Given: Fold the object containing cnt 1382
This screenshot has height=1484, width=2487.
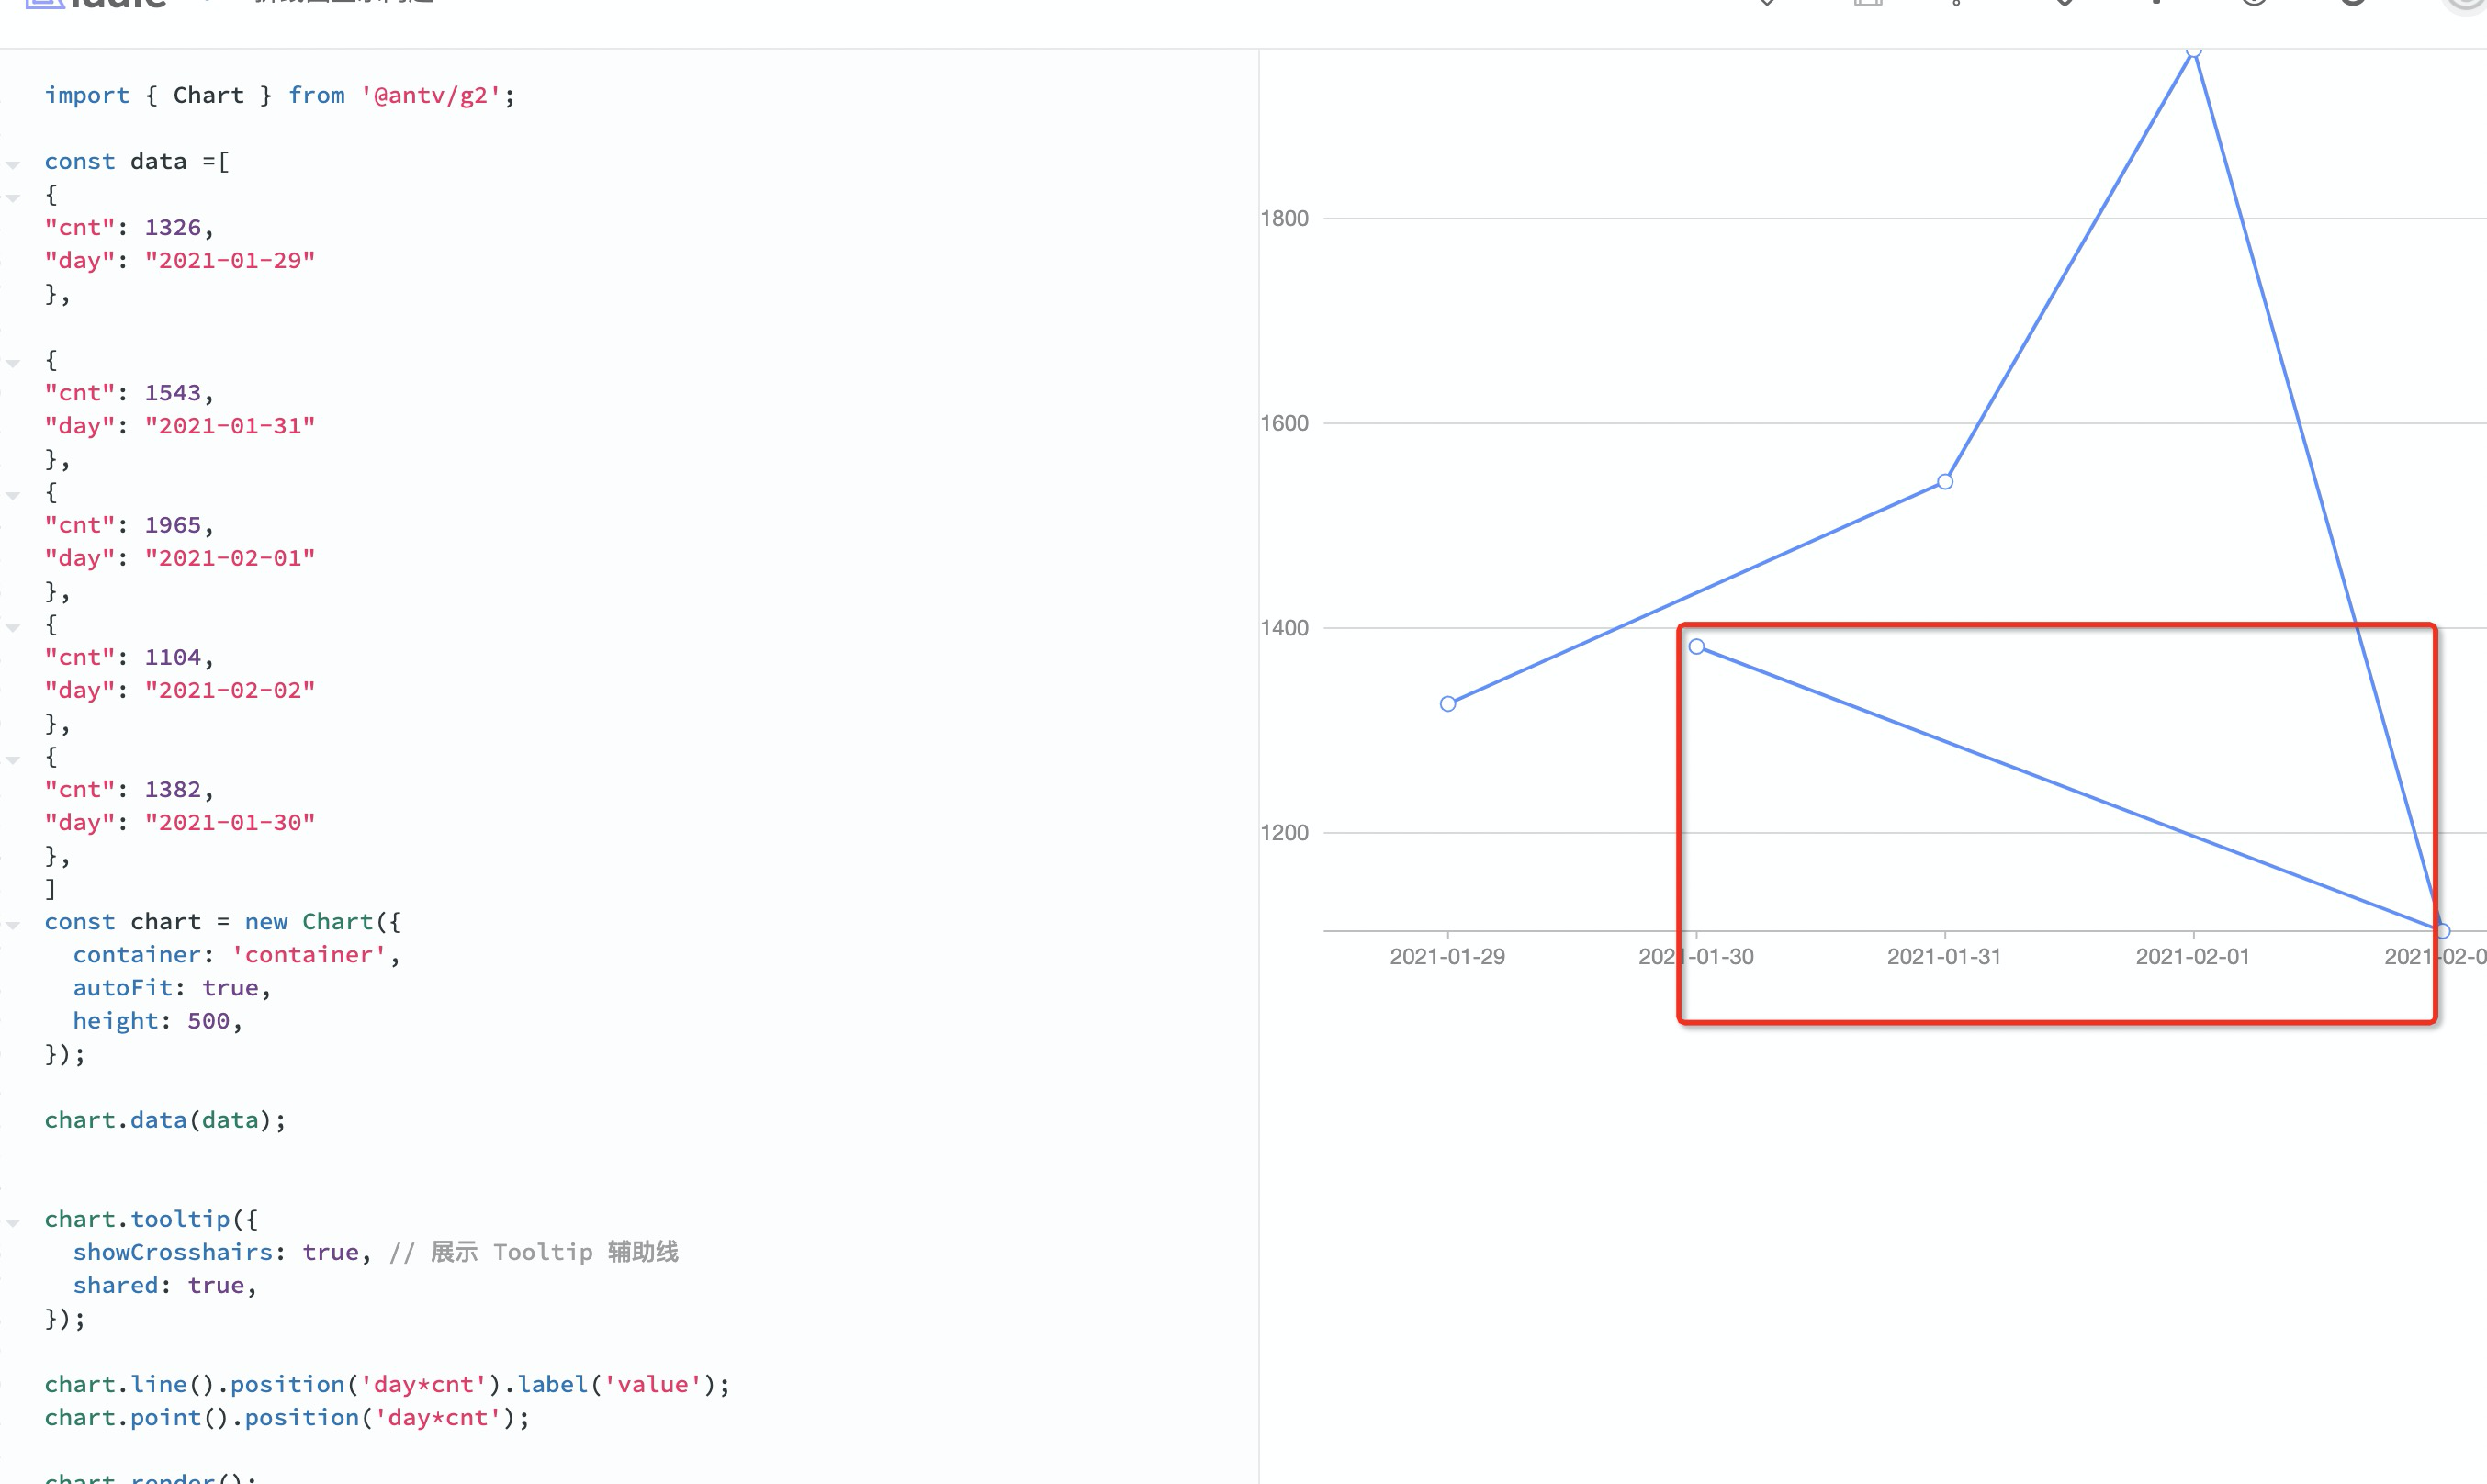Looking at the screenshot, I should (x=13, y=760).
